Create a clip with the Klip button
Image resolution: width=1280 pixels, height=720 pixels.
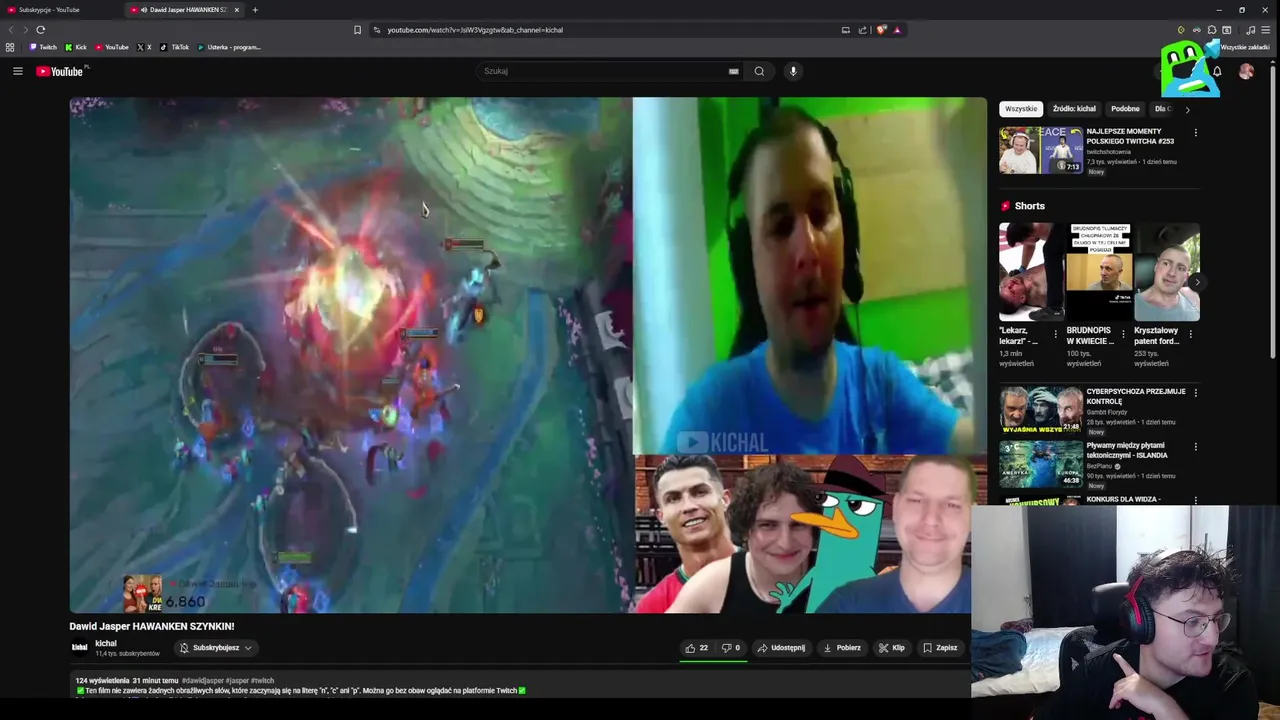891,648
